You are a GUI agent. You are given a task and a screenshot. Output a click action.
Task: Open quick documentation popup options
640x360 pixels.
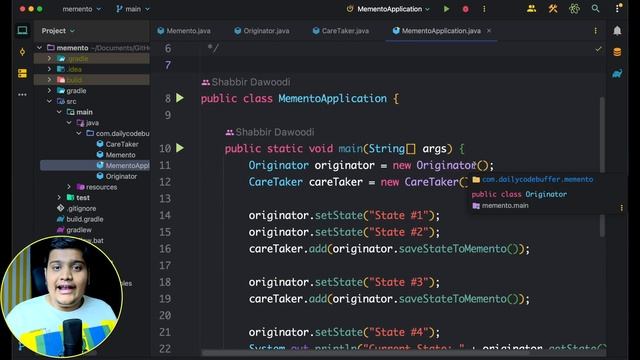coord(621,208)
